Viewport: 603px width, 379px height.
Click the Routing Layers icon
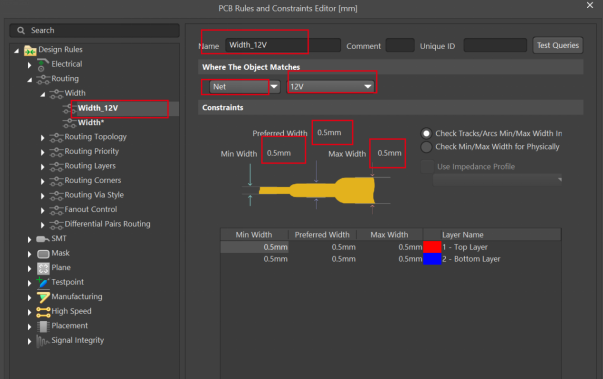point(57,166)
